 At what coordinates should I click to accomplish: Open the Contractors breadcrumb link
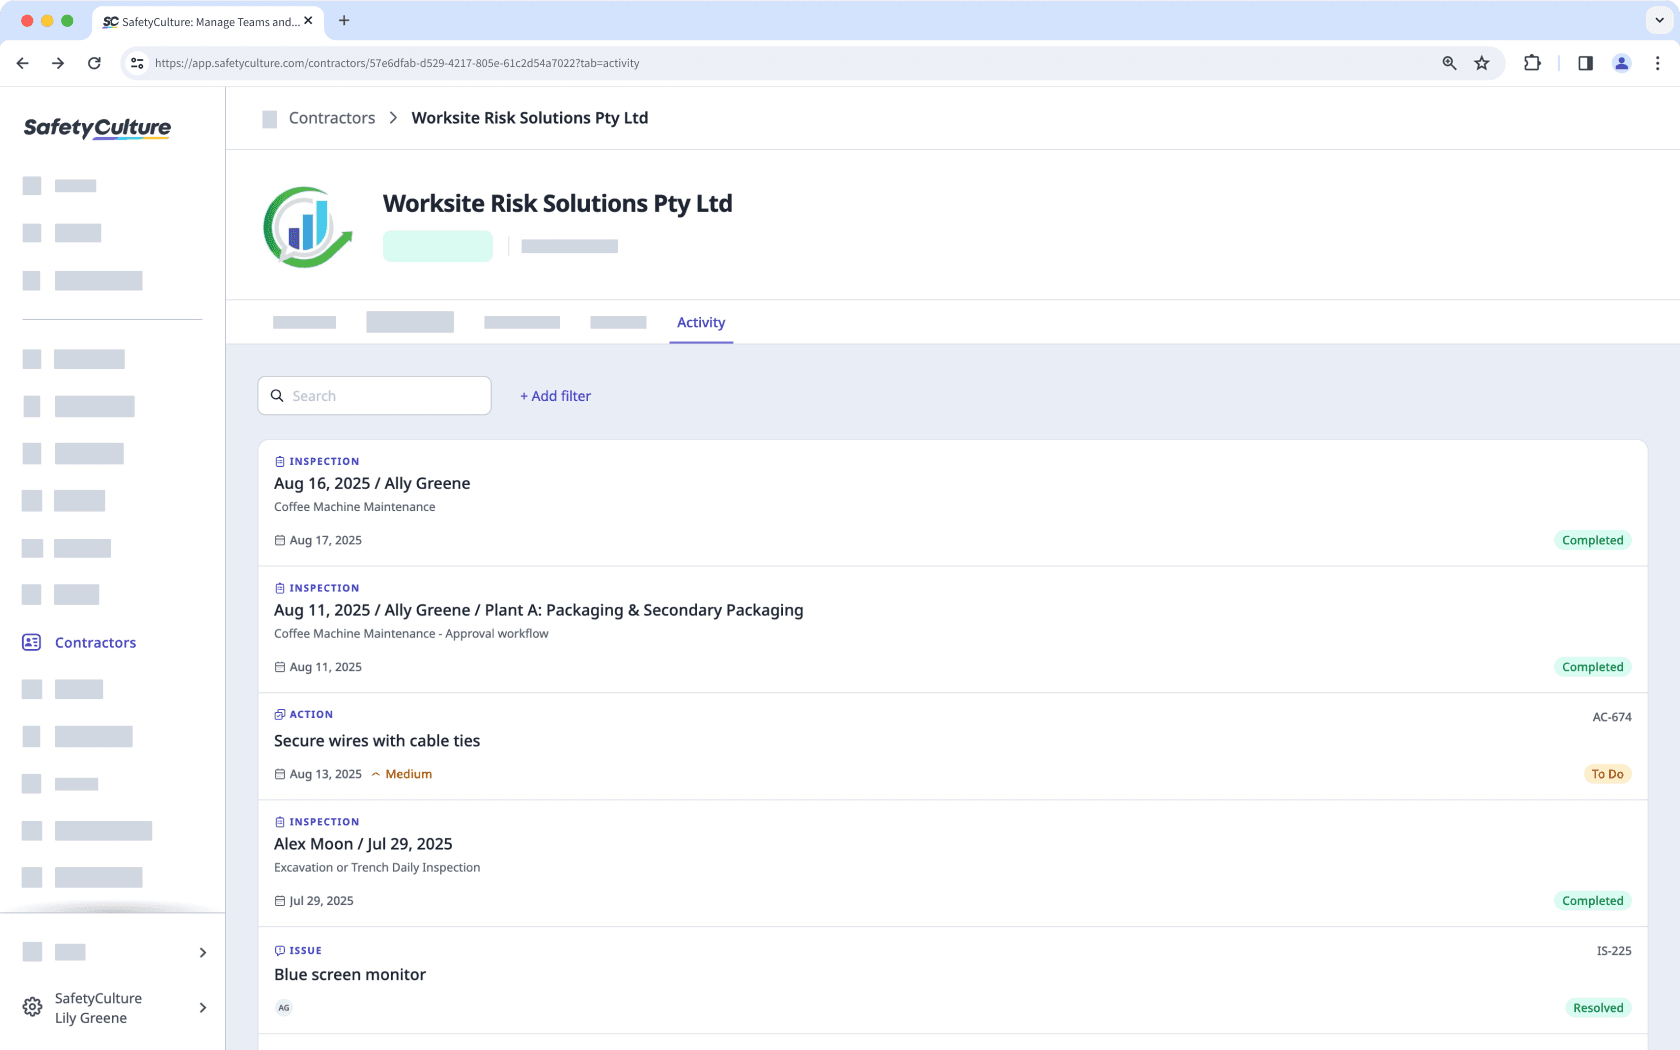[331, 117]
